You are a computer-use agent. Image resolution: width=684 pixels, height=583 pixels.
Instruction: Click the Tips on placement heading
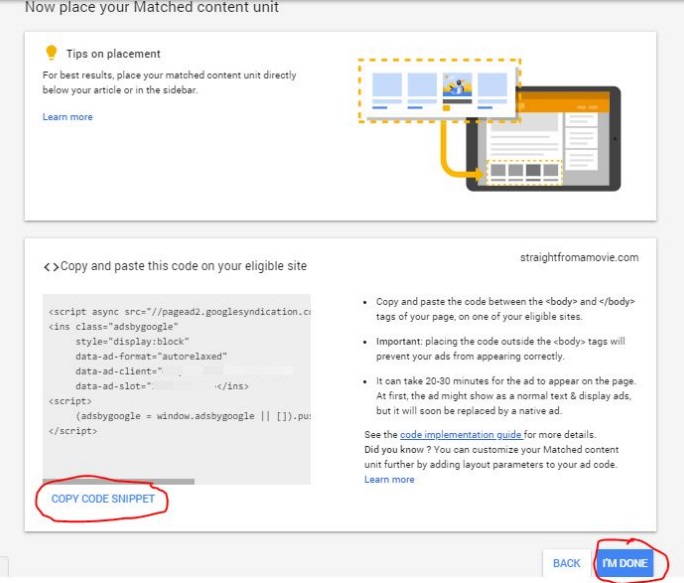(113, 54)
